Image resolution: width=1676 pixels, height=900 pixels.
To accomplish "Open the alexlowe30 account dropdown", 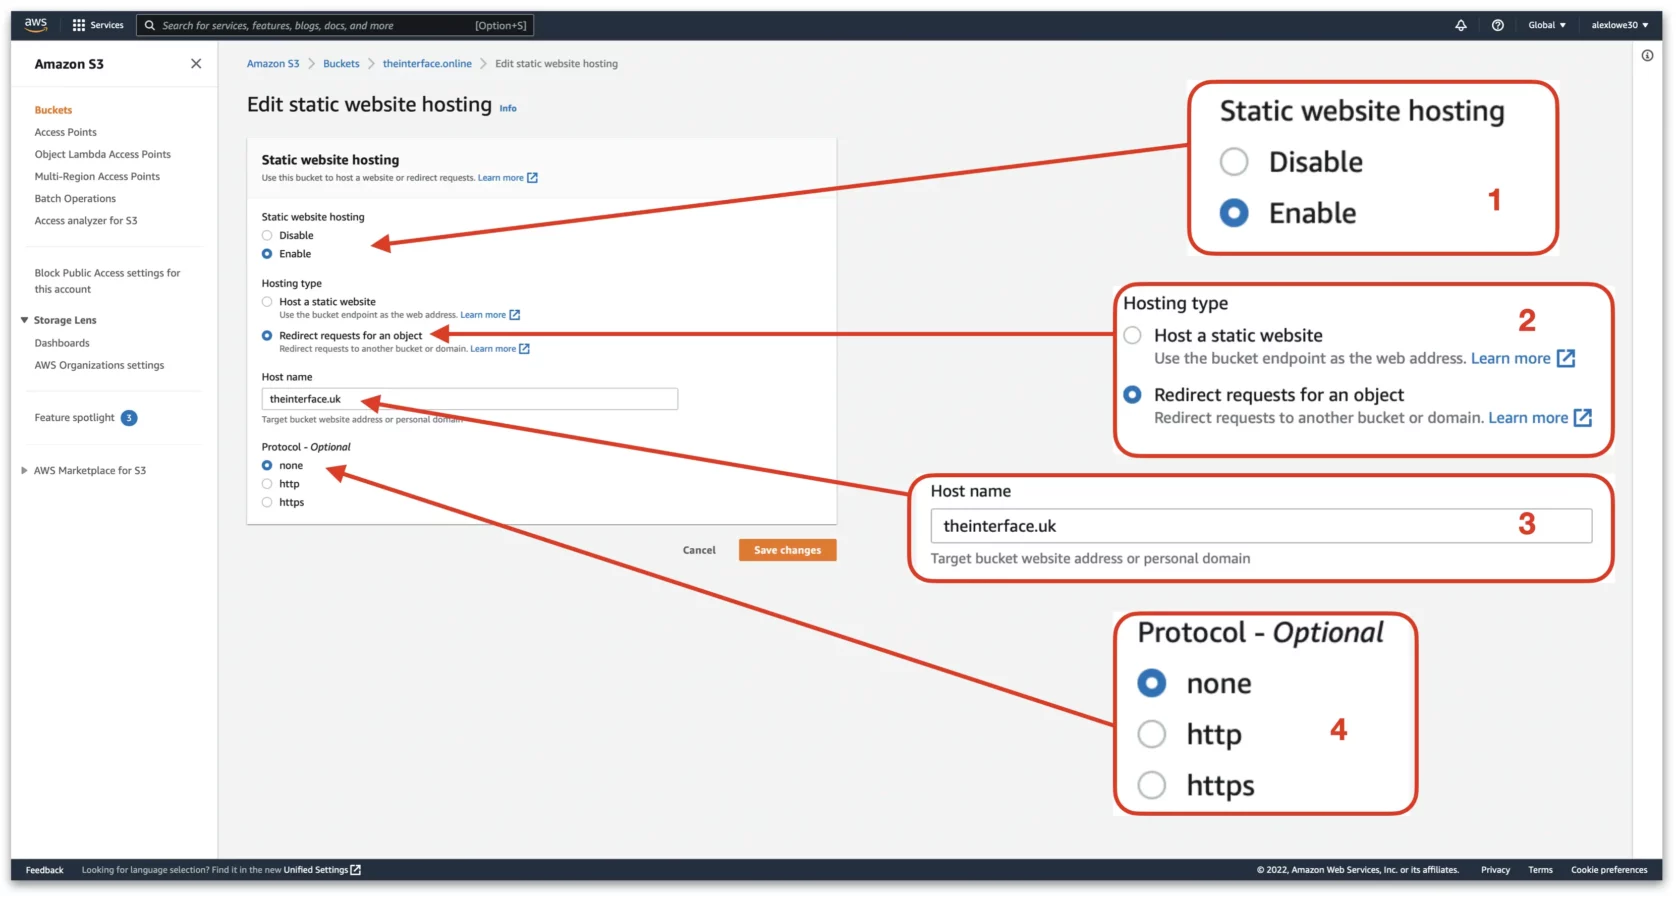I will coord(1620,25).
